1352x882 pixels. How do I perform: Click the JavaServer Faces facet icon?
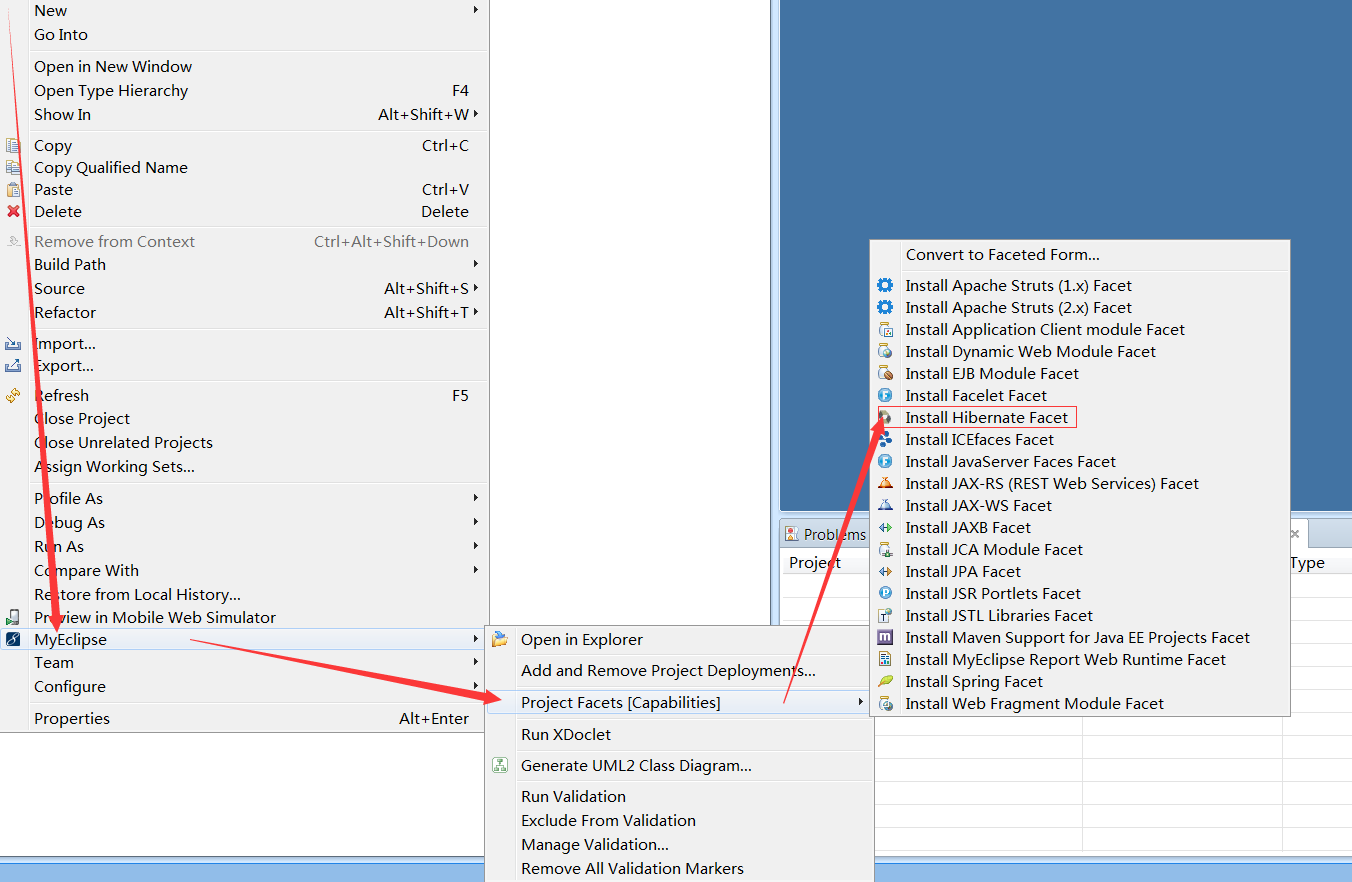[885, 461]
